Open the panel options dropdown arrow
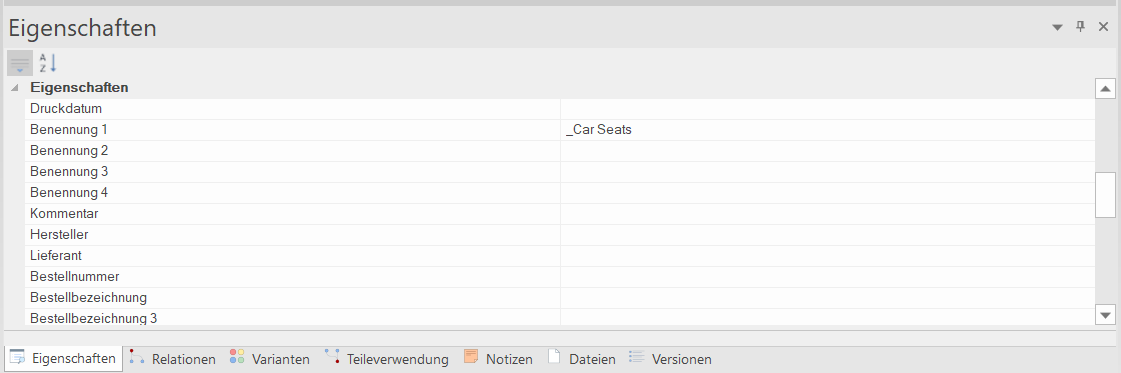Image resolution: width=1121 pixels, height=373 pixels. pos(1057,28)
